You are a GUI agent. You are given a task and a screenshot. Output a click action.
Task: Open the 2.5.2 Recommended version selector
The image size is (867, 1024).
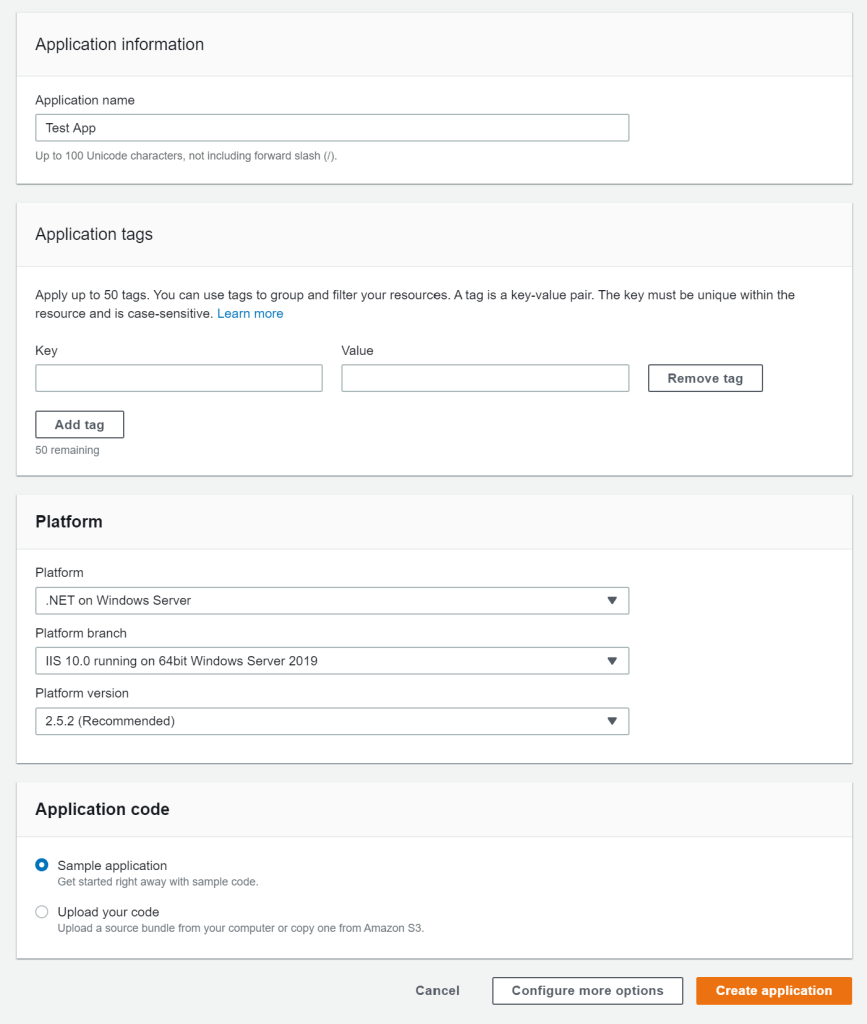coord(332,720)
